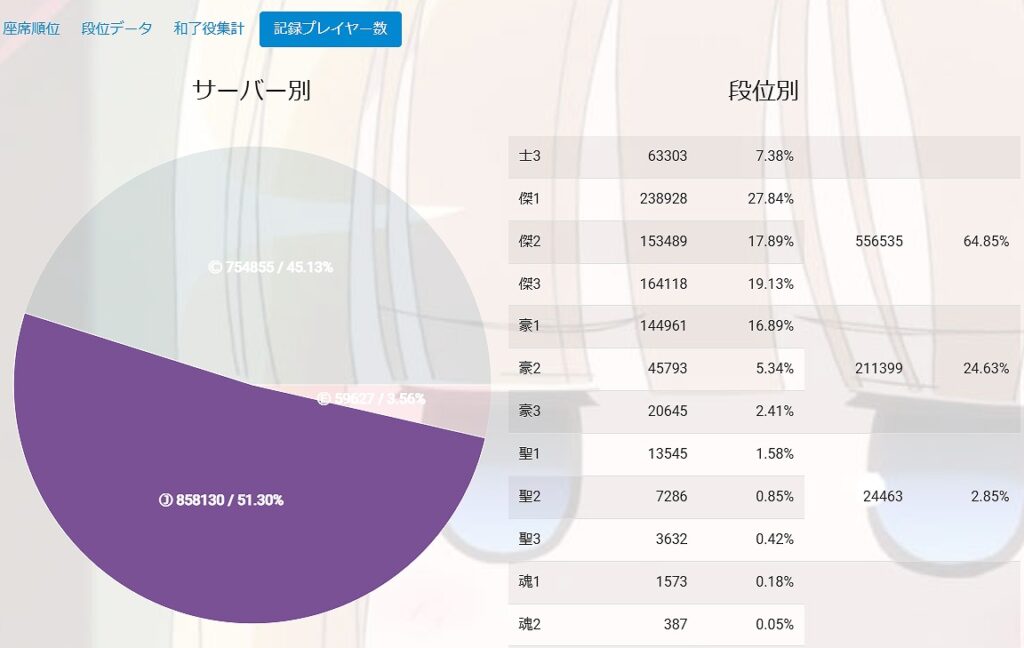This screenshot has height=648, width=1024.
Task: Click the 聖1 rank row
Action: 656,454
